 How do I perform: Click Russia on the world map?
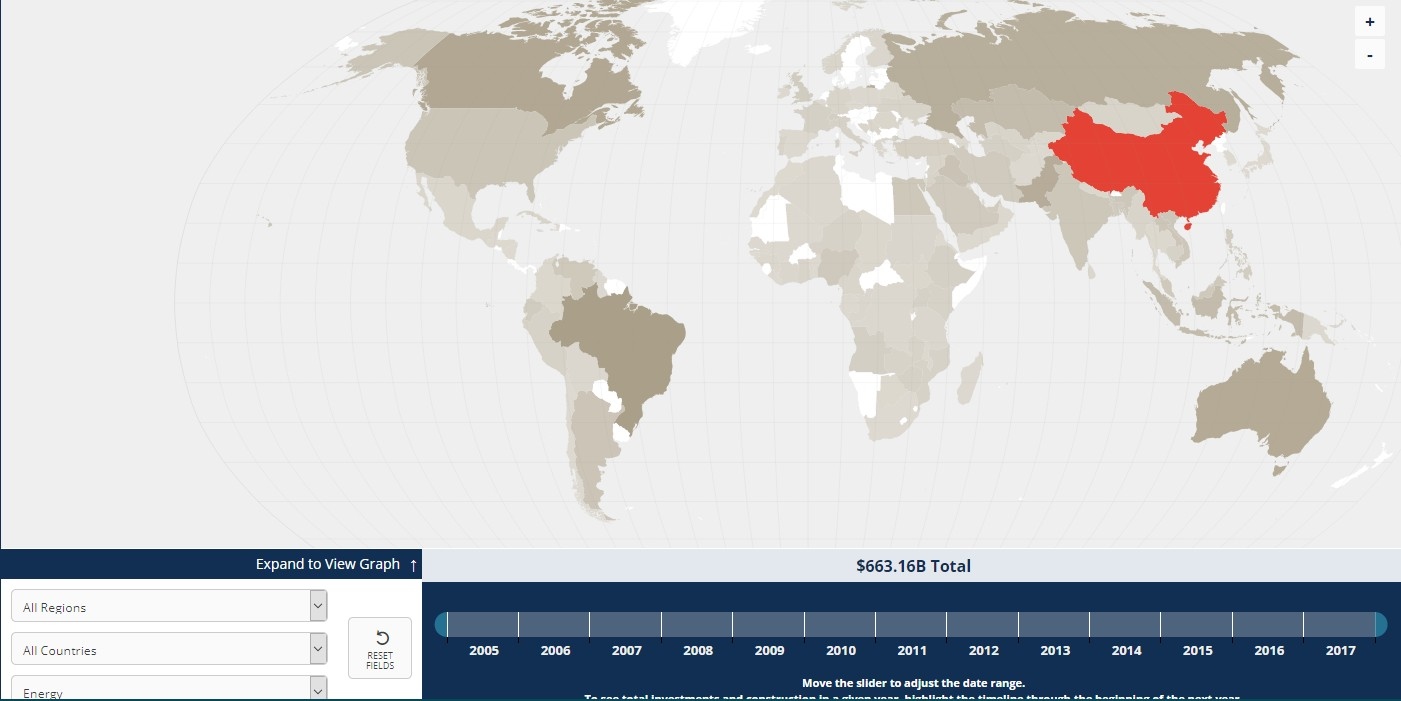pyautogui.click(x=1050, y=70)
